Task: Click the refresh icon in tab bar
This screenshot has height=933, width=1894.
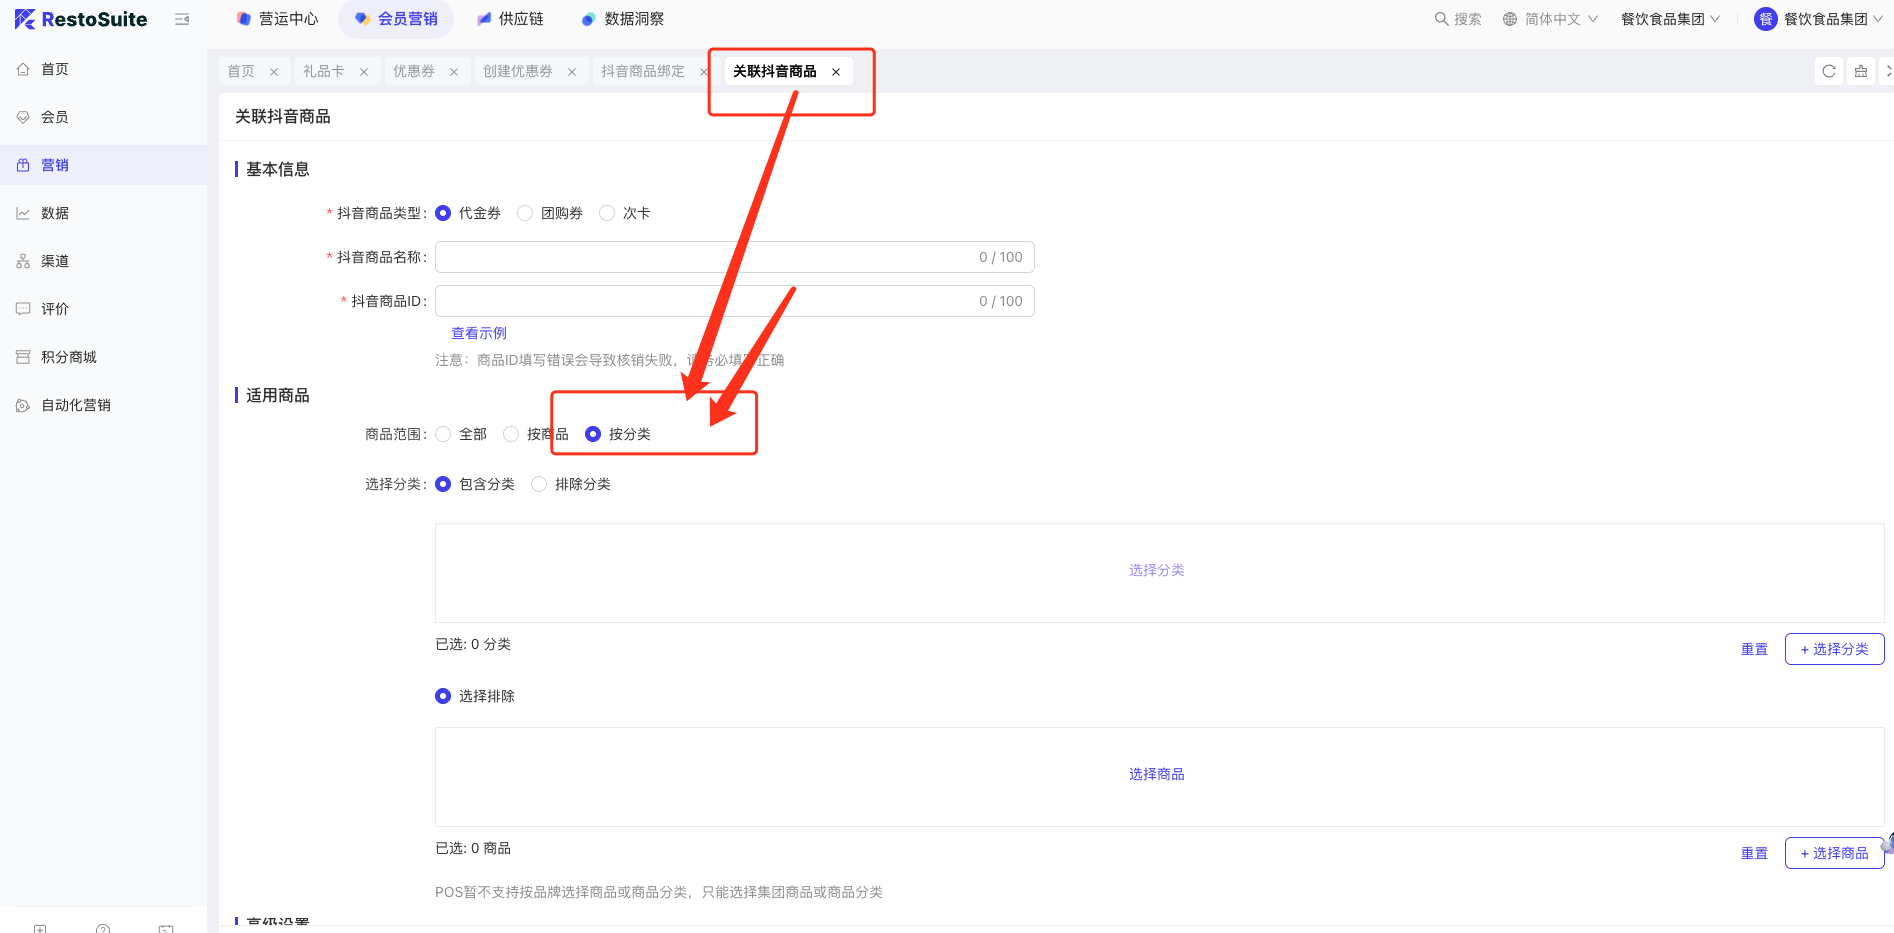Action: pos(1828,71)
